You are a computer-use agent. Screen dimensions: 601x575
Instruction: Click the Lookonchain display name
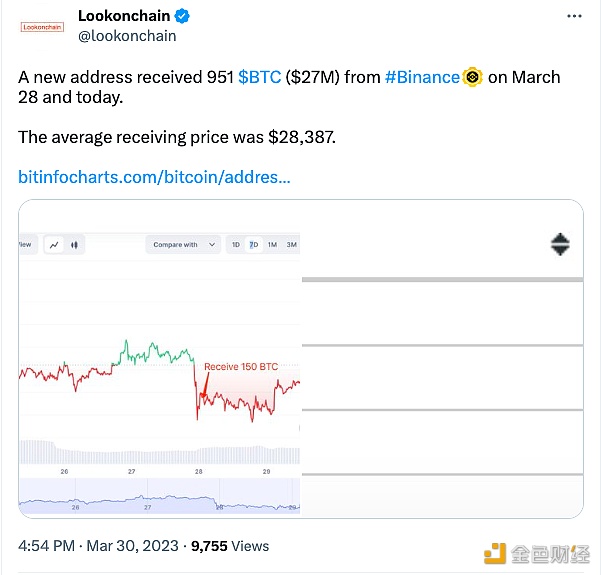(x=124, y=16)
